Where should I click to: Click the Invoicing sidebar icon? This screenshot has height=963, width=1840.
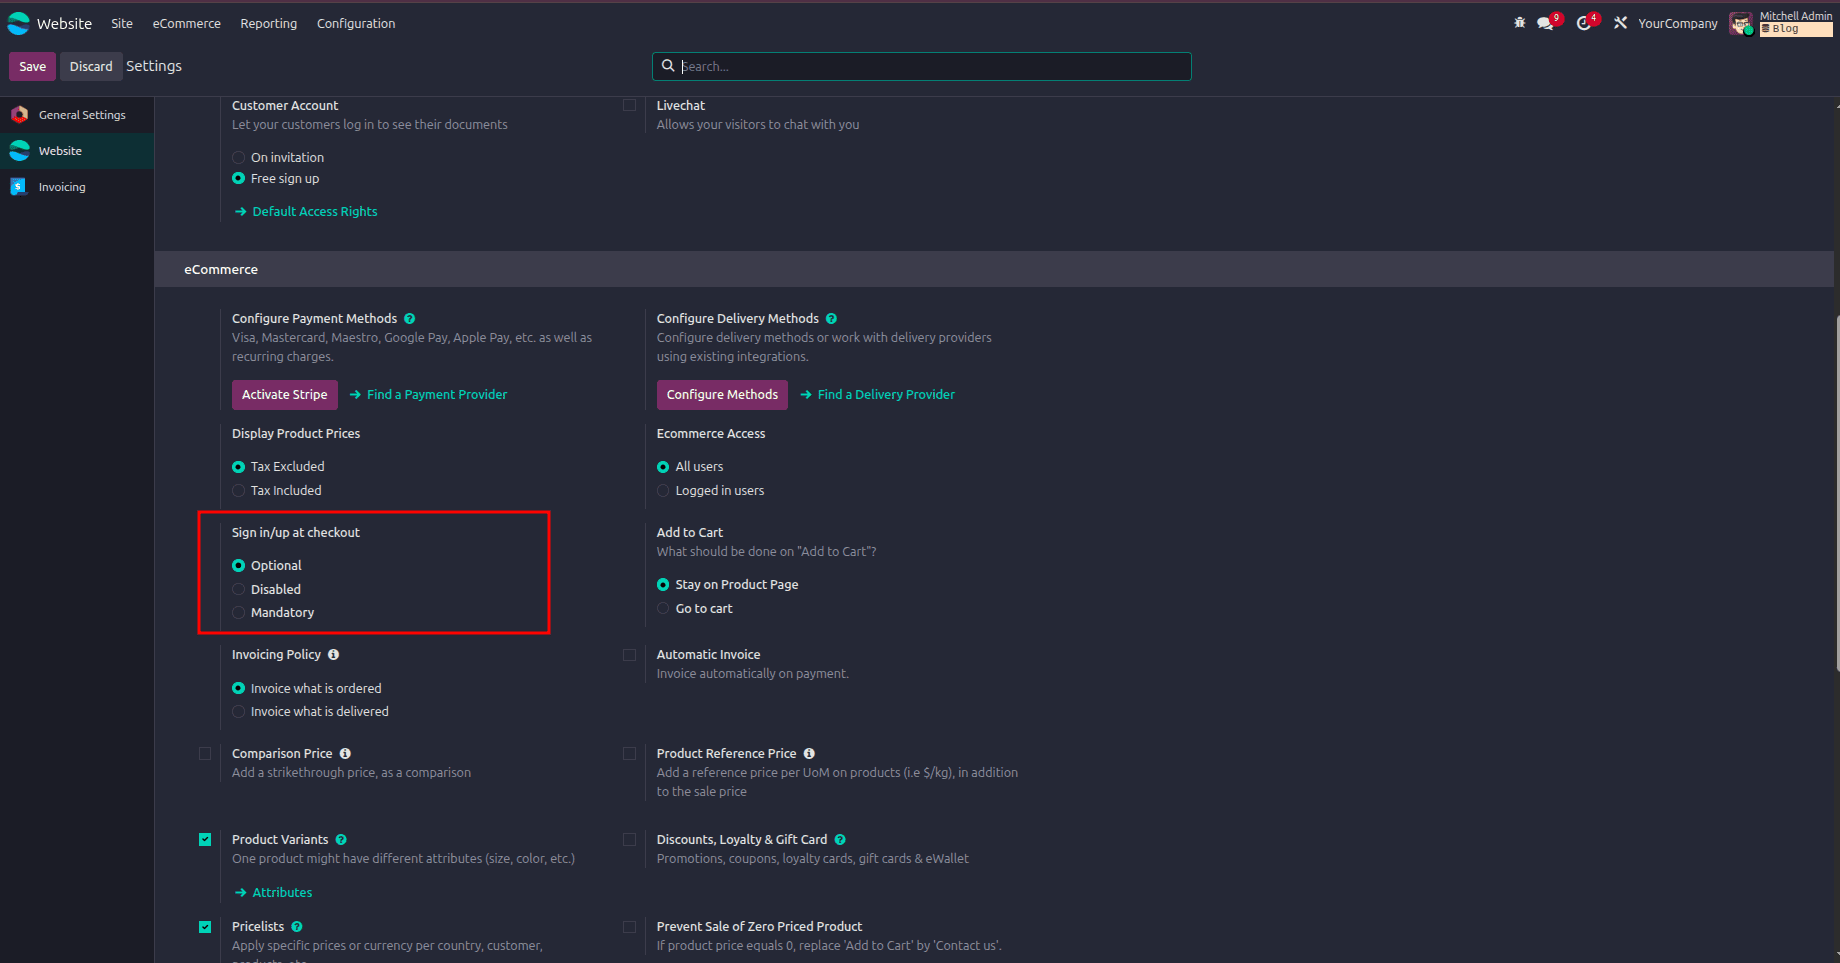(x=19, y=187)
